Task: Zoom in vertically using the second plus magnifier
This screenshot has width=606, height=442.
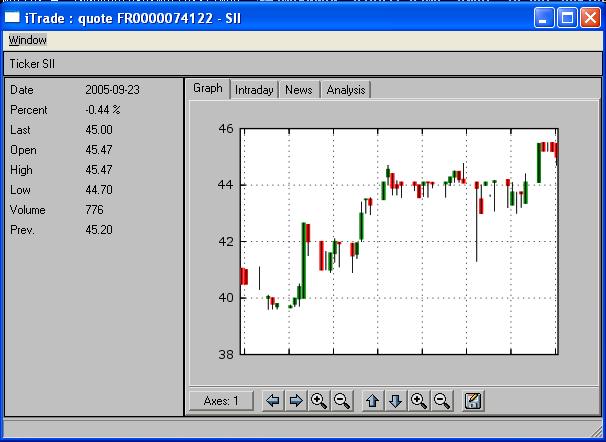Action: 419,401
